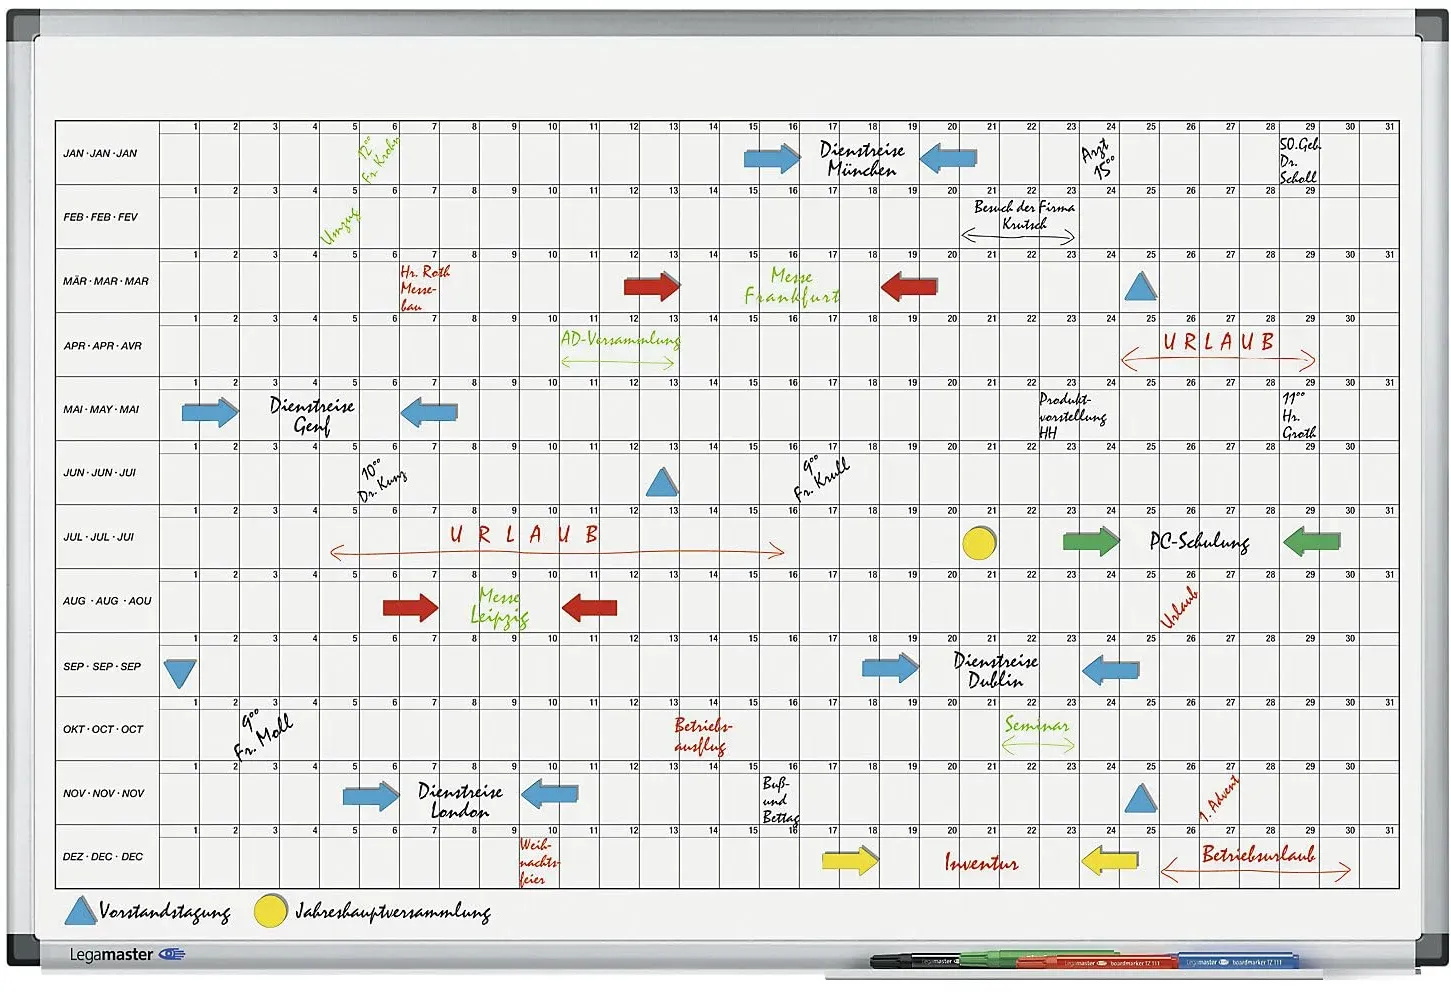This screenshot has height=992, width=1451.
Task: Click the blue right arrow before Dienstreise Dublin
Action: click(890, 668)
